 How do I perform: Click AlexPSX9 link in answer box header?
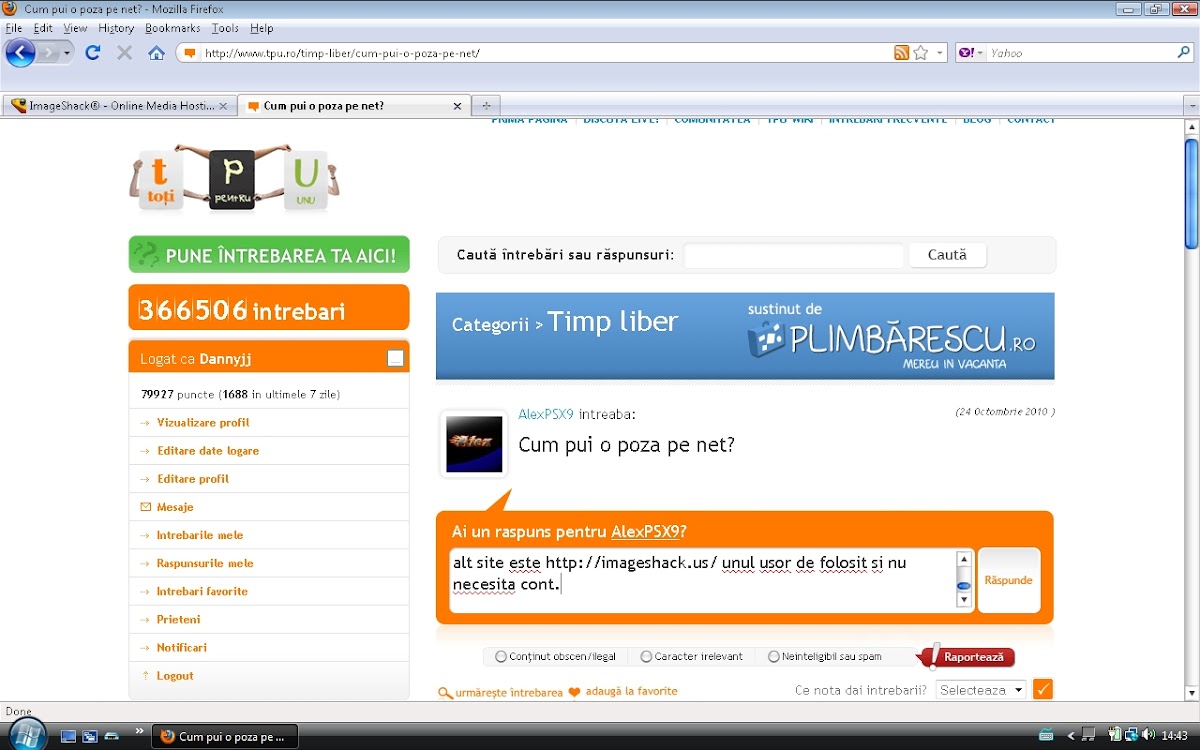[645, 531]
